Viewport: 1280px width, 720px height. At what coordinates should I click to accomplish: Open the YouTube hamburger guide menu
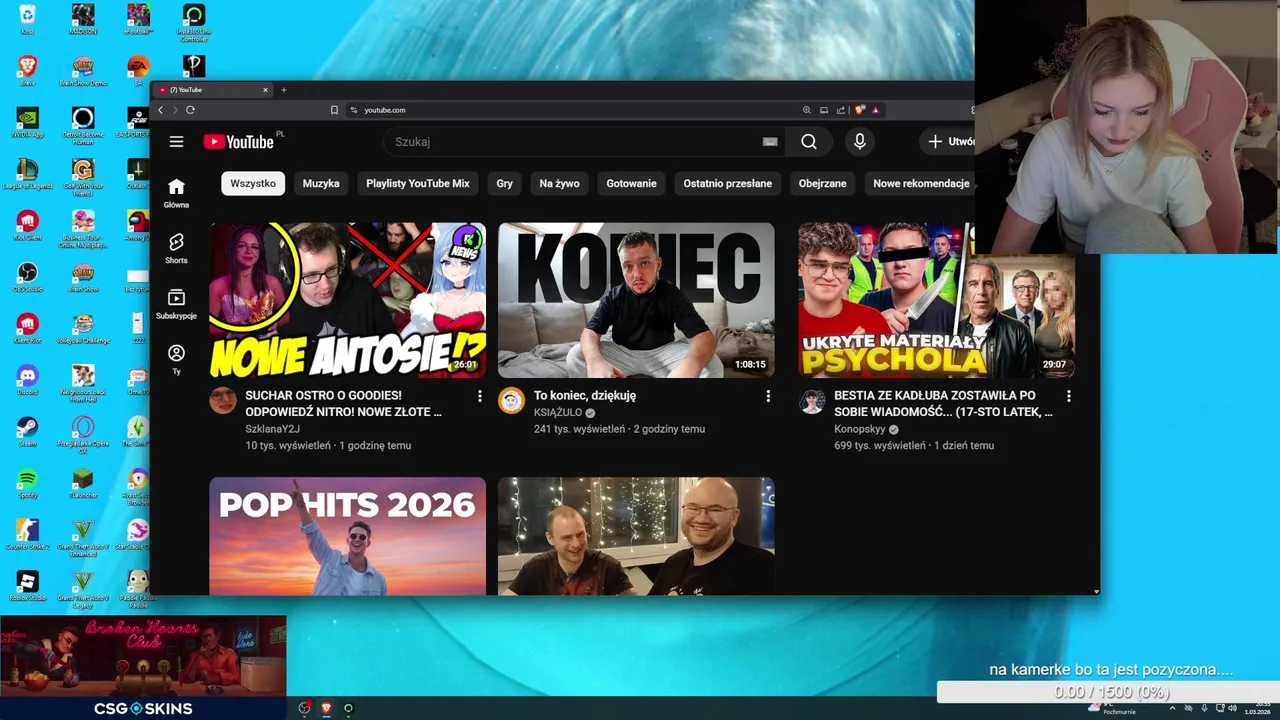(x=176, y=142)
